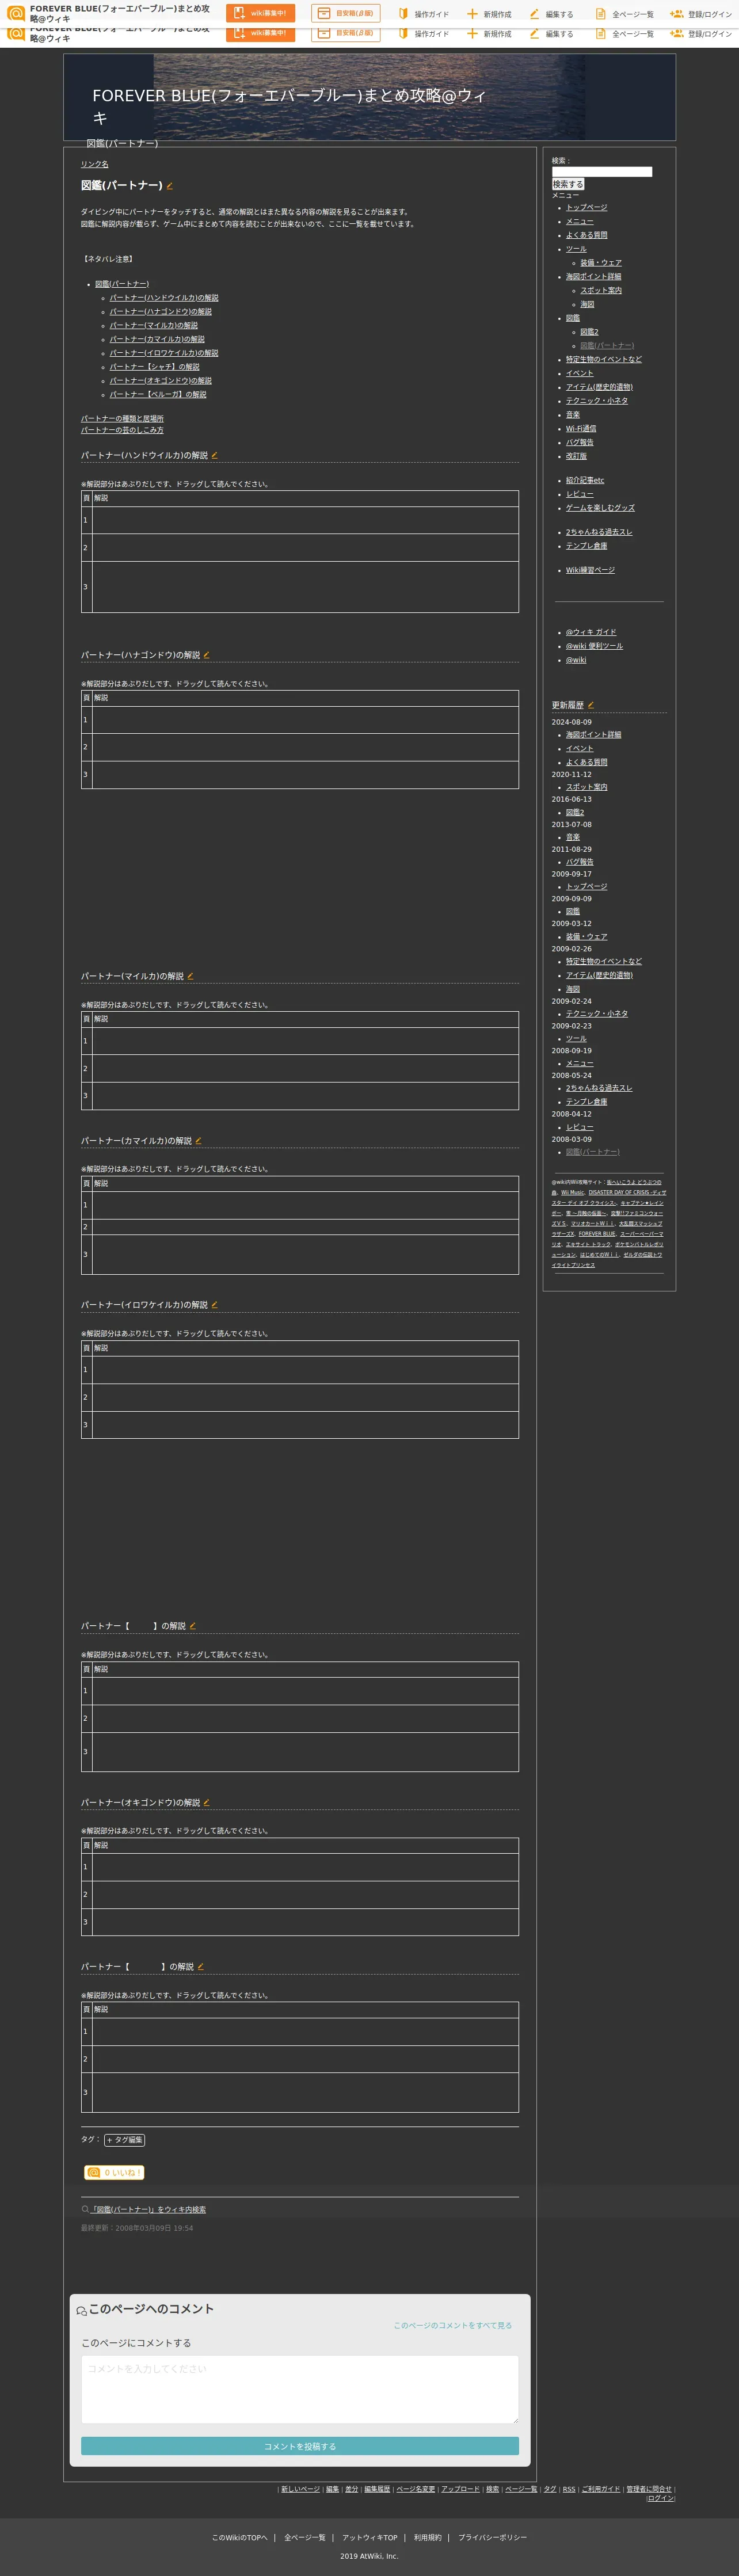Viewport: 739px width, 2576px height.
Task: Open the @ウィキ ガイド sidebar link
Action: (x=591, y=632)
